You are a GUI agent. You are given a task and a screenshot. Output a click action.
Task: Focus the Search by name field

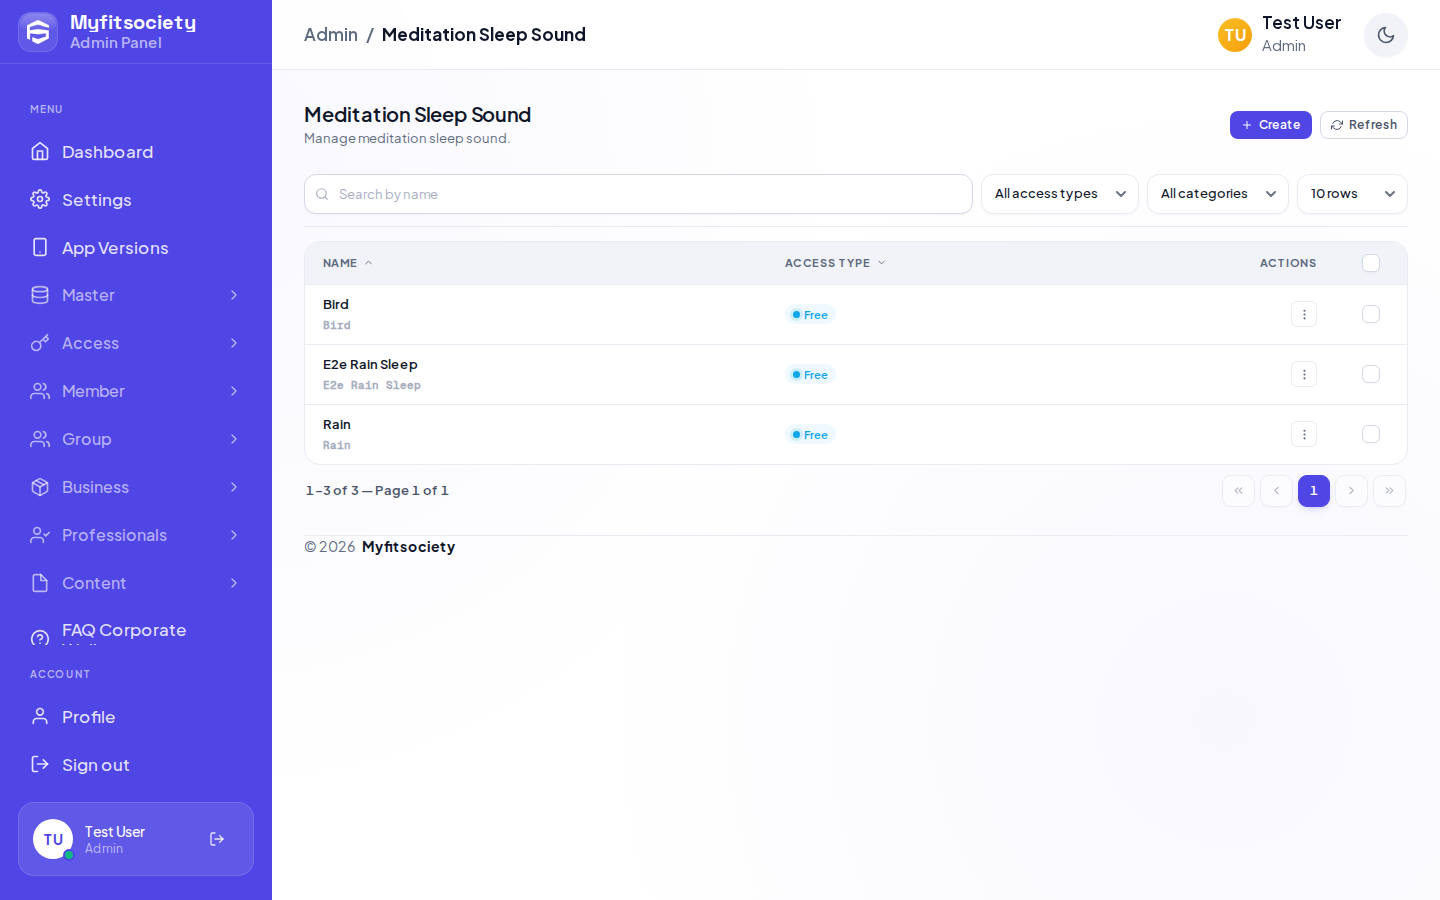[638, 194]
